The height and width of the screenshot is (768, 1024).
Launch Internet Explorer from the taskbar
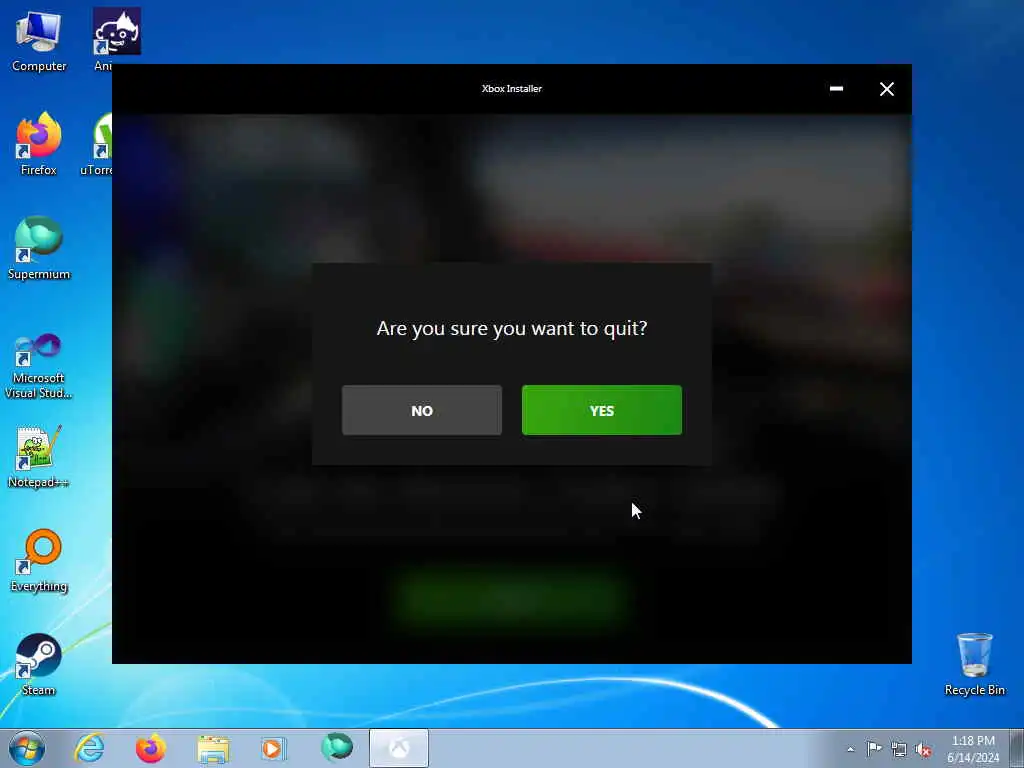89,748
